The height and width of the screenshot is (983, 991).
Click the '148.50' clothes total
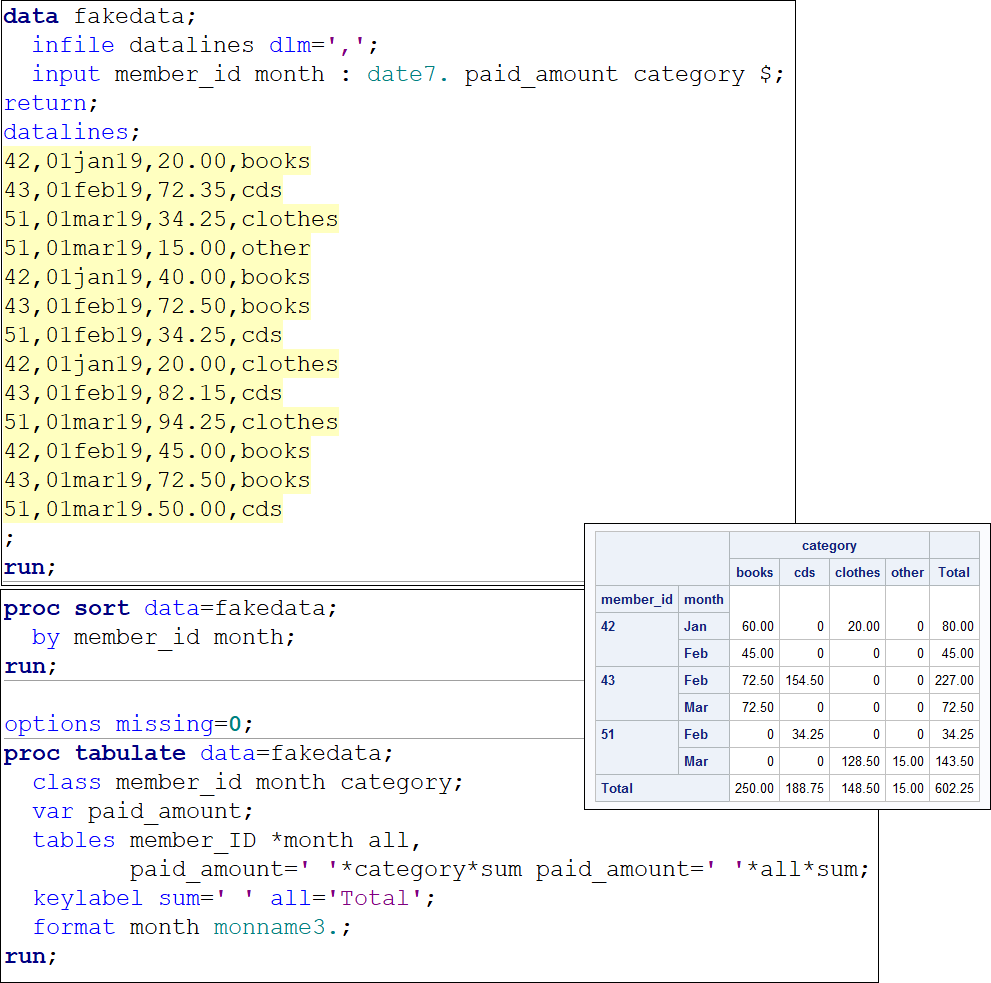coord(860,788)
